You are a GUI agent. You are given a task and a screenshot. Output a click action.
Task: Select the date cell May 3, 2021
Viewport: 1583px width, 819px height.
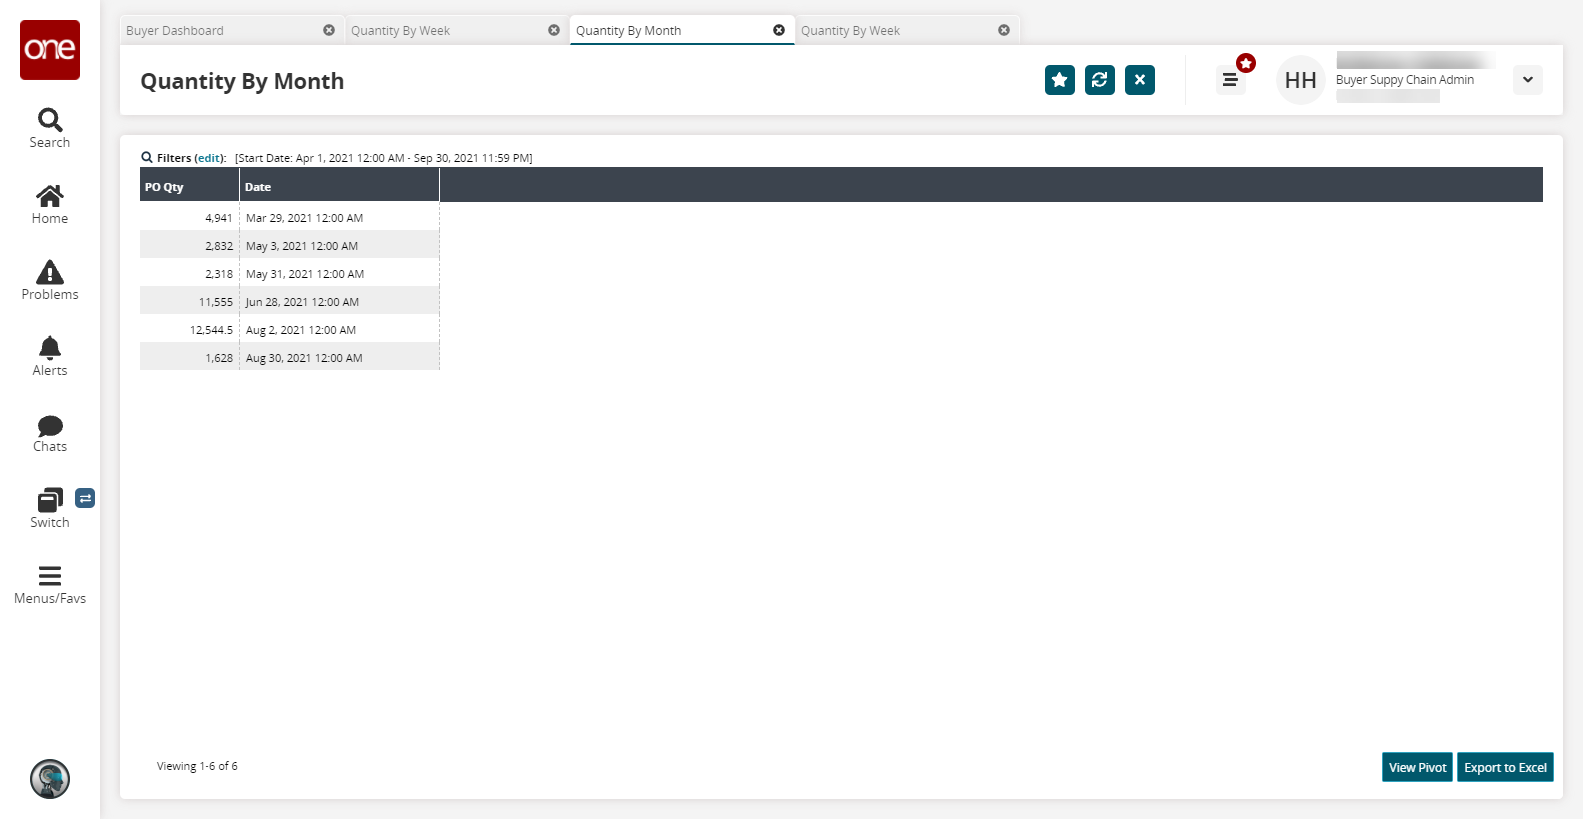point(340,246)
